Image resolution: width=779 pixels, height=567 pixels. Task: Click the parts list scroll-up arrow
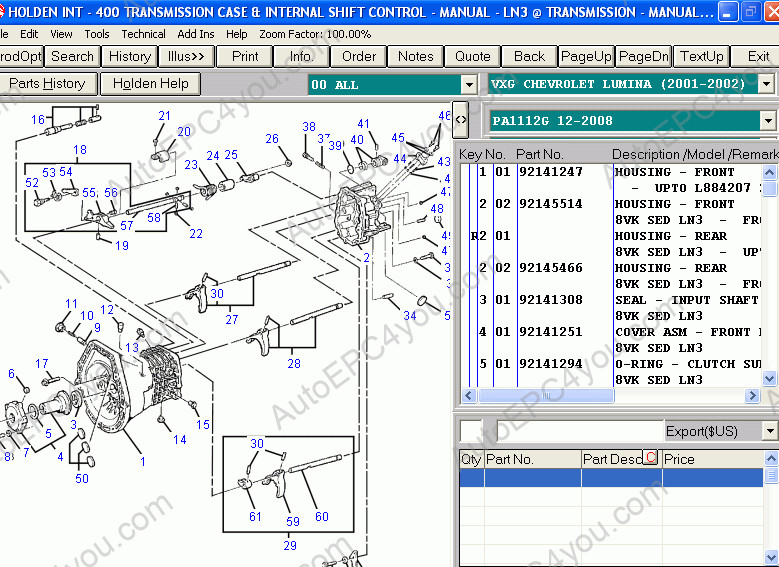click(x=769, y=172)
